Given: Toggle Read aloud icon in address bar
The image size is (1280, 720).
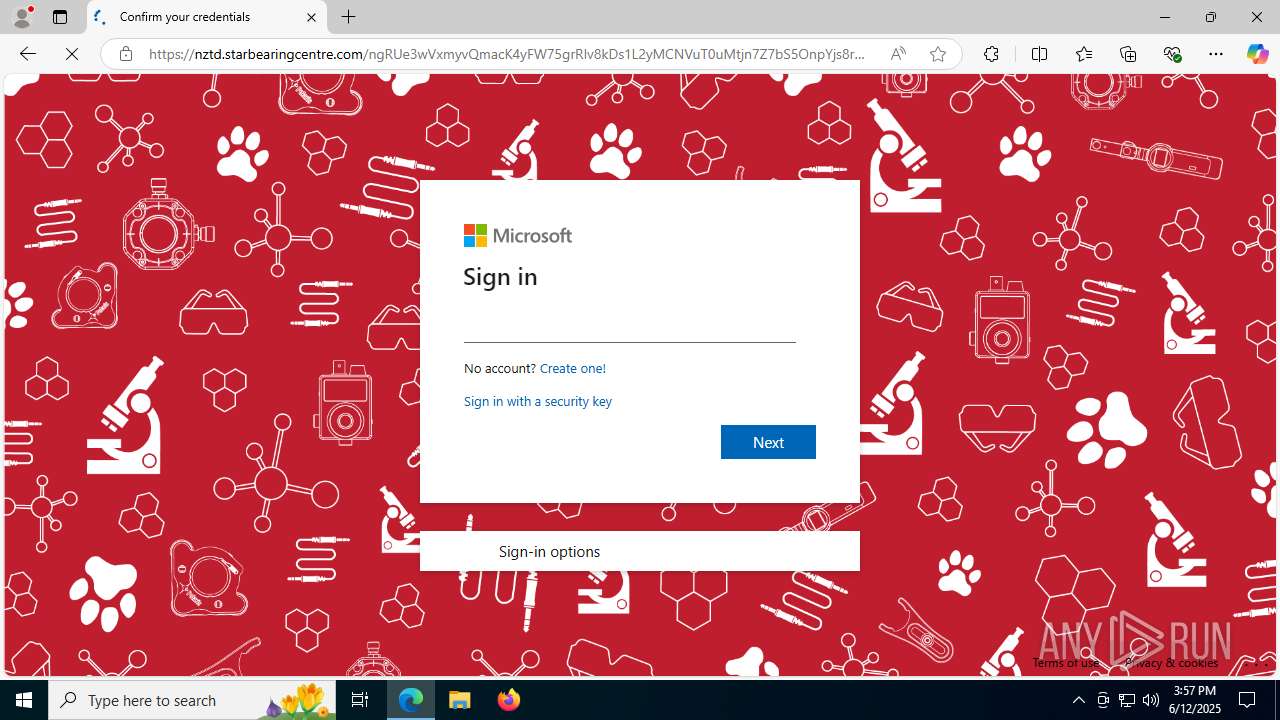Looking at the screenshot, I should click(898, 54).
